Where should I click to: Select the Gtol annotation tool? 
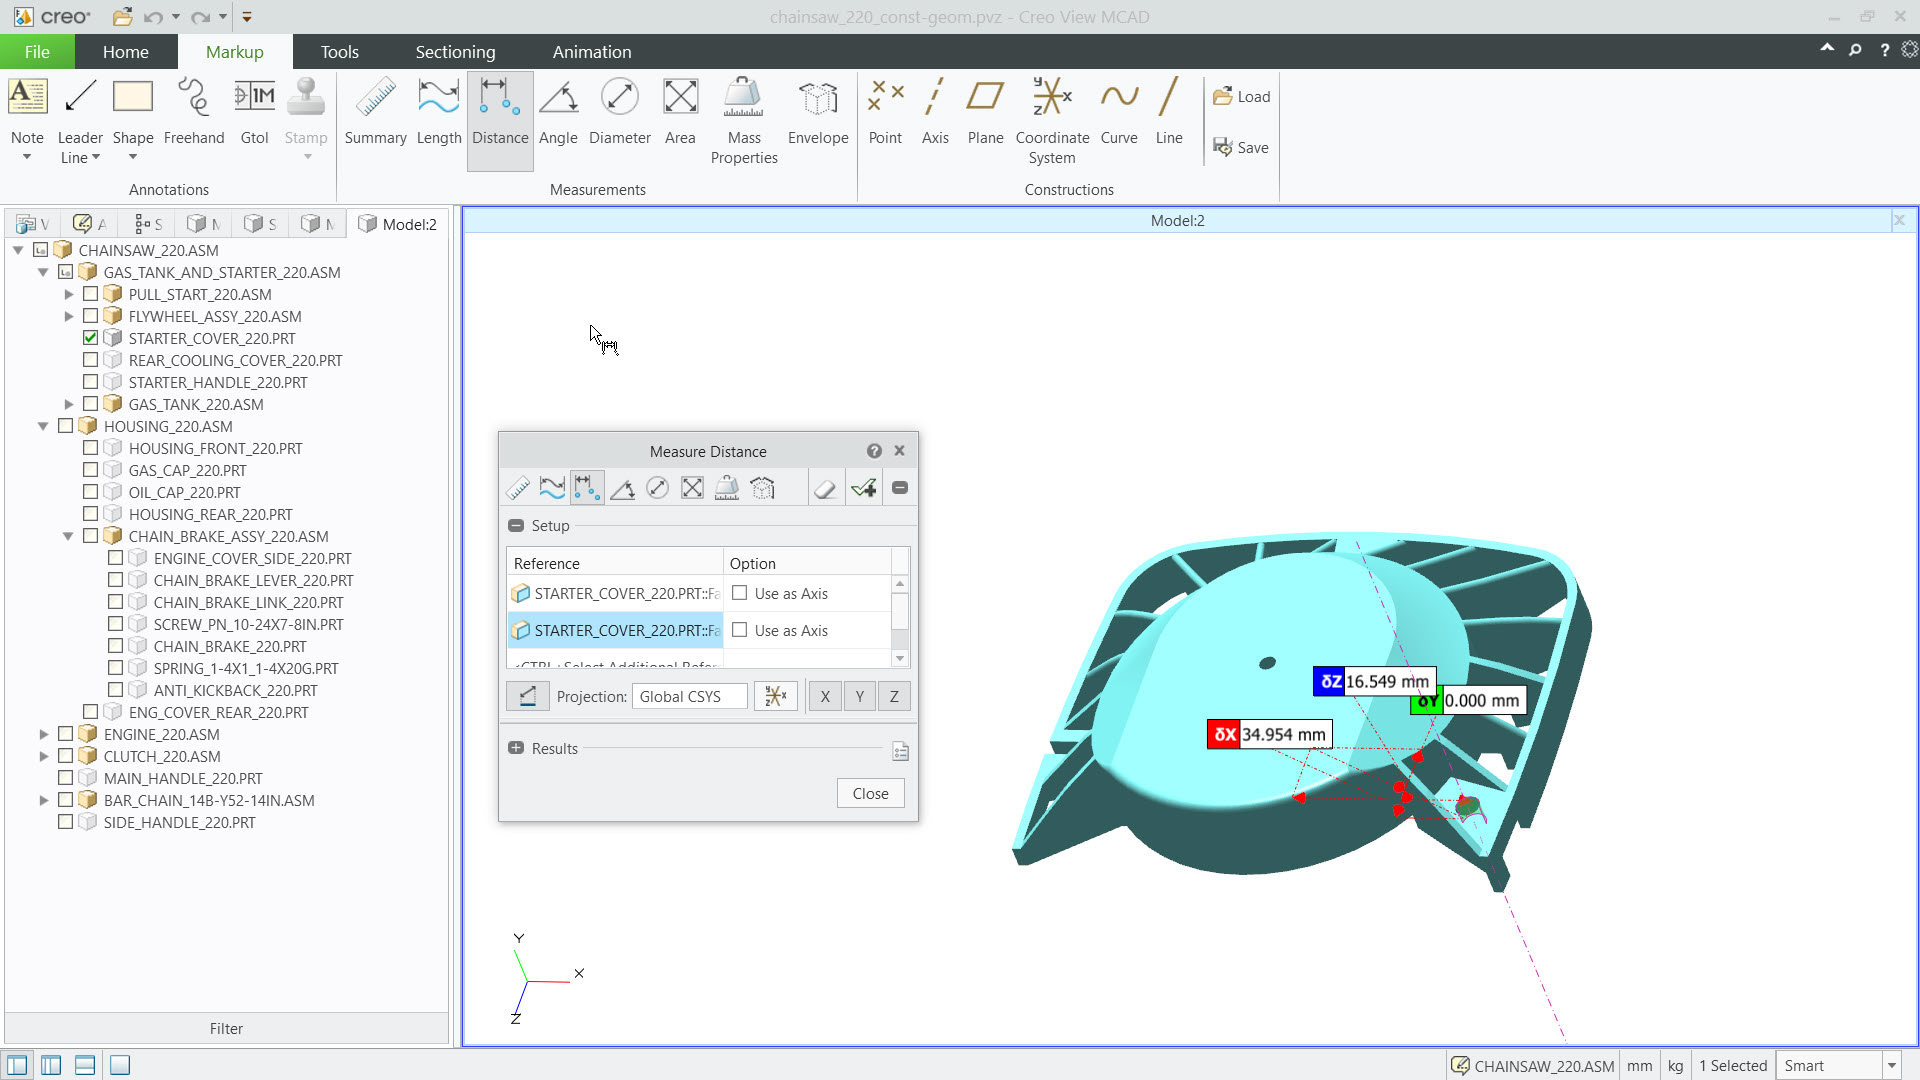pyautogui.click(x=255, y=112)
